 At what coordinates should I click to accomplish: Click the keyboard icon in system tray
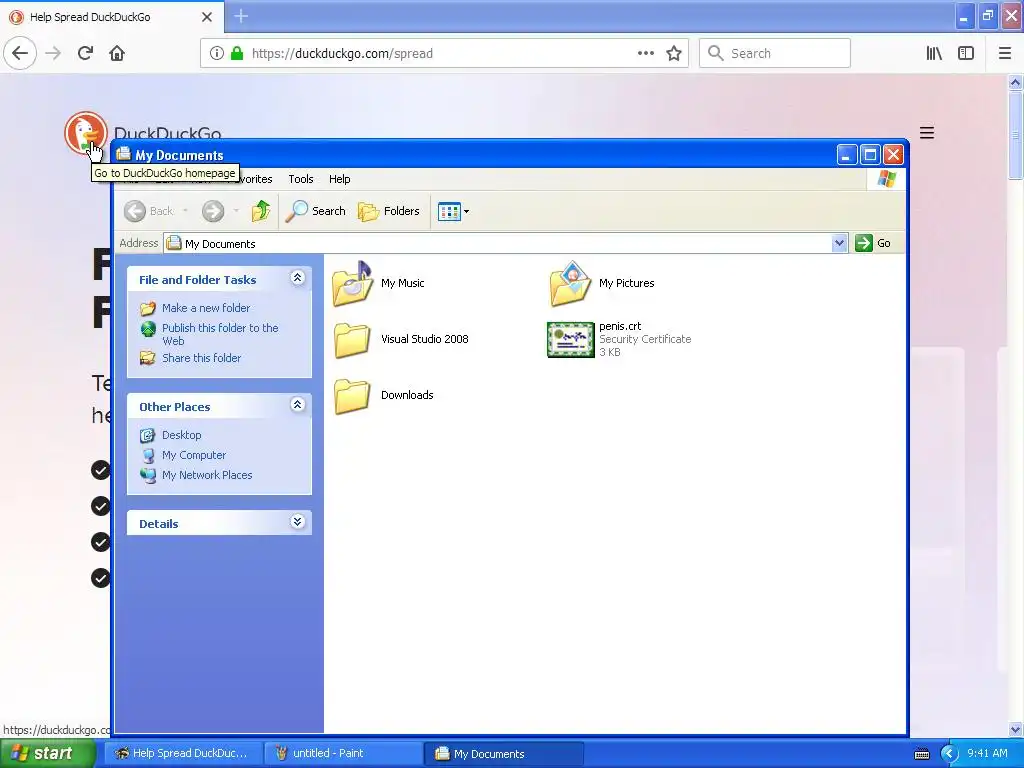click(922, 754)
